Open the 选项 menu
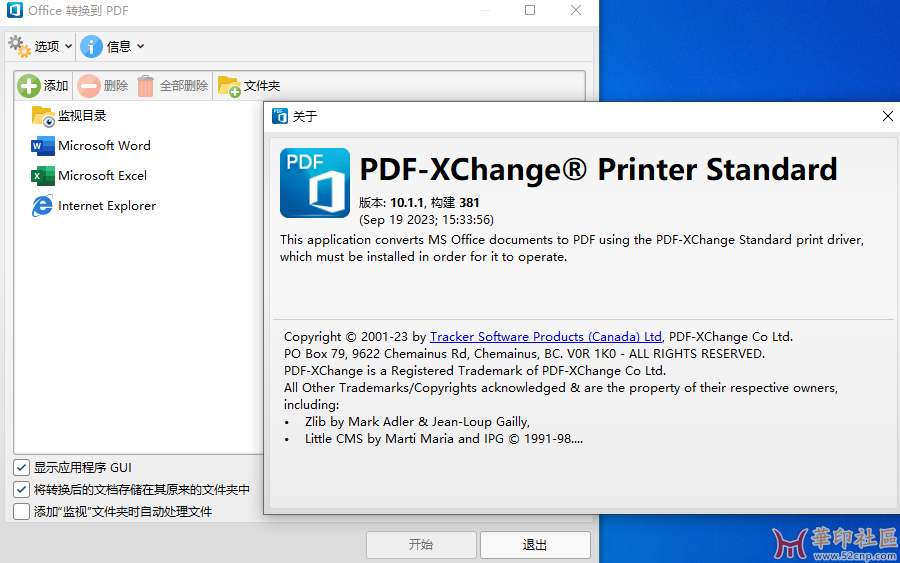900x563 pixels. pyautogui.click(x=41, y=46)
